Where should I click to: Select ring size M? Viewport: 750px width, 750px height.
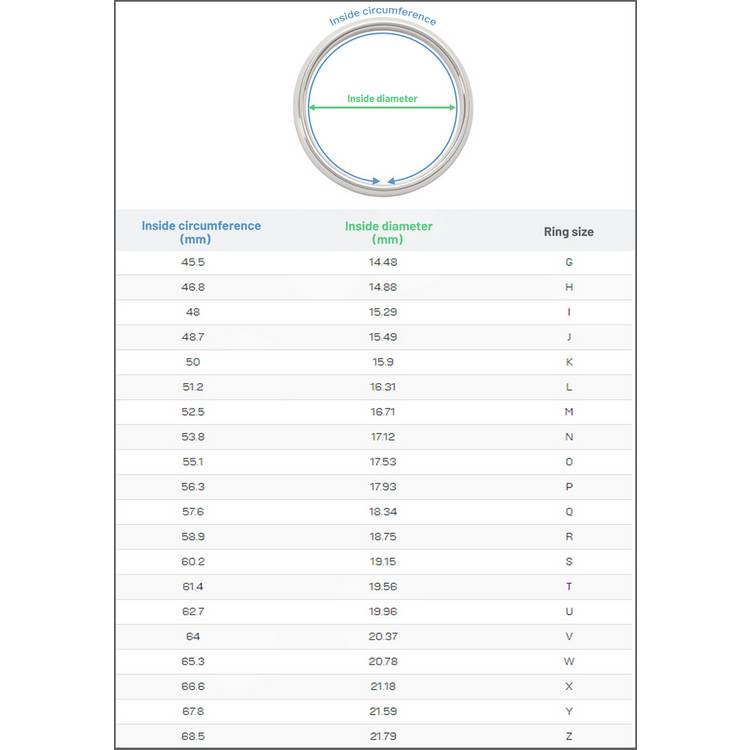click(x=569, y=412)
